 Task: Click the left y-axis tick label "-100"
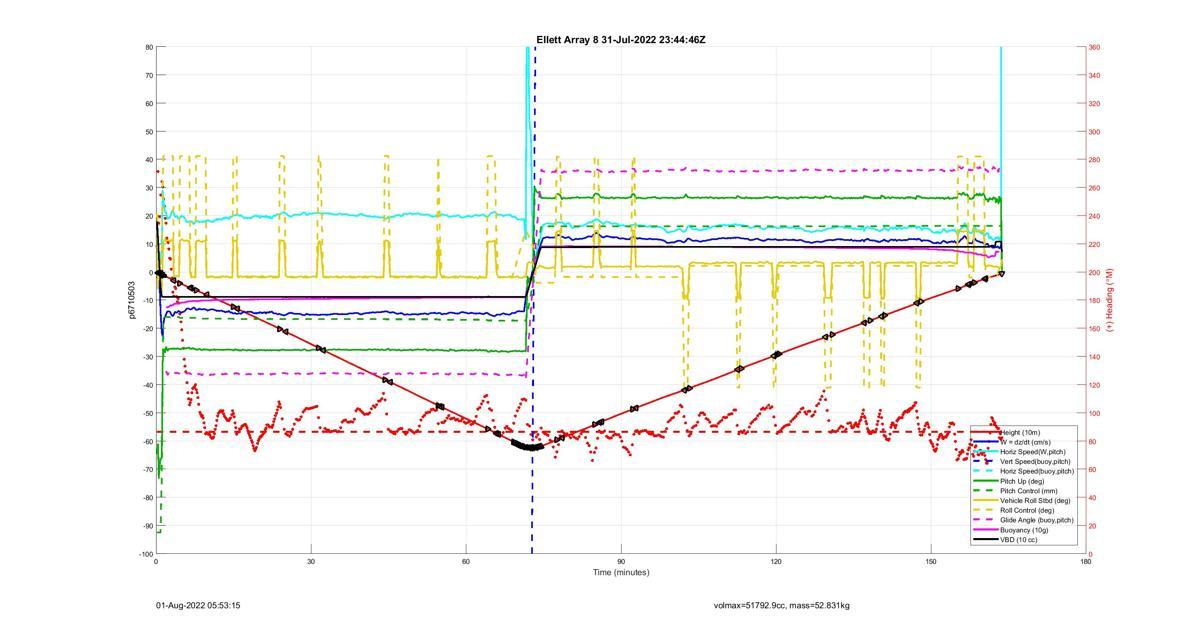[x=146, y=554]
